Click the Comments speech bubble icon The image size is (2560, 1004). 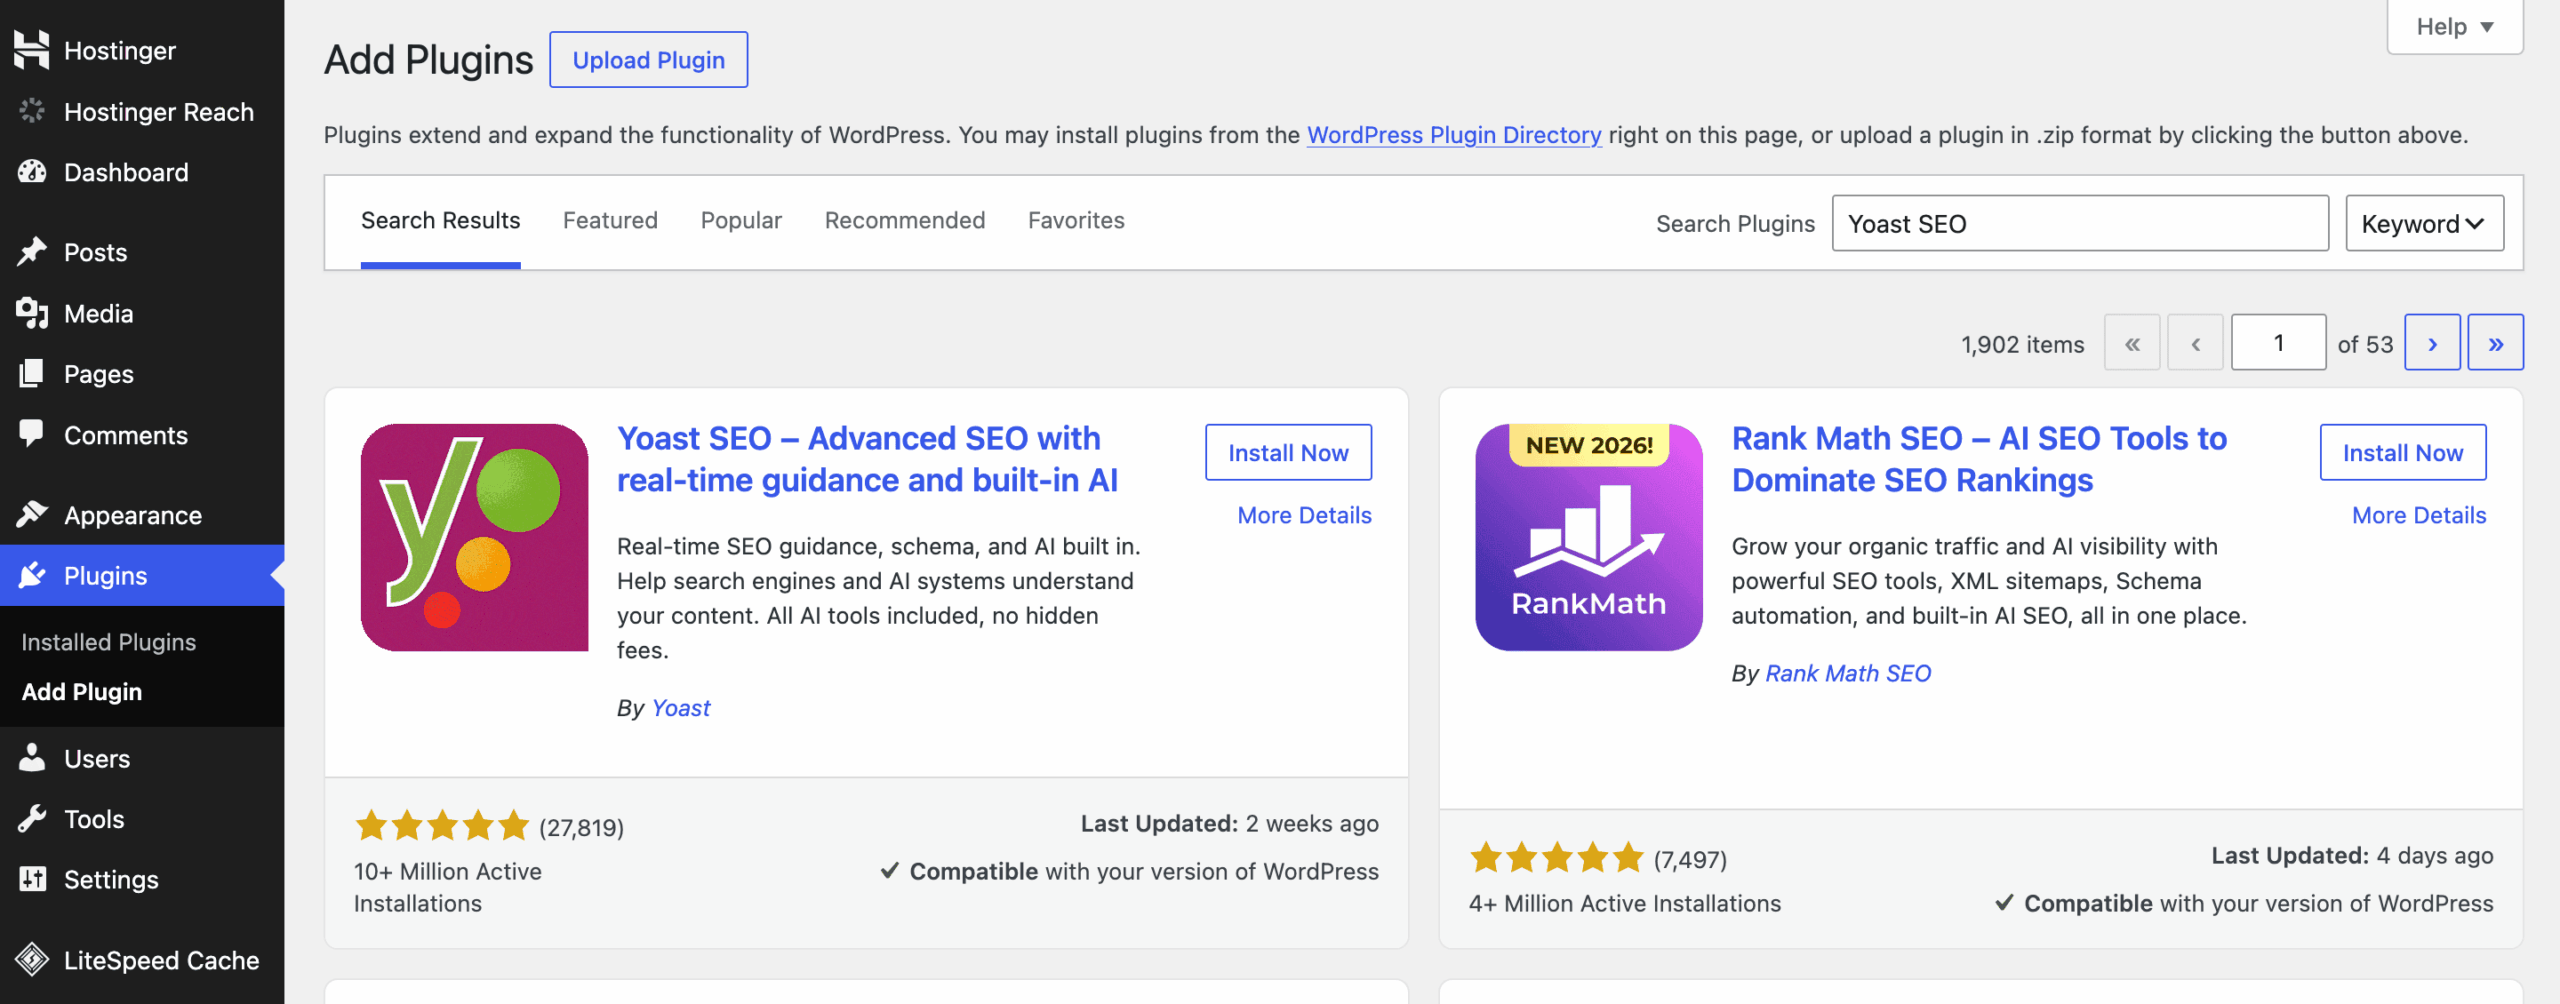pyautogui.click(x=32, y=434)
